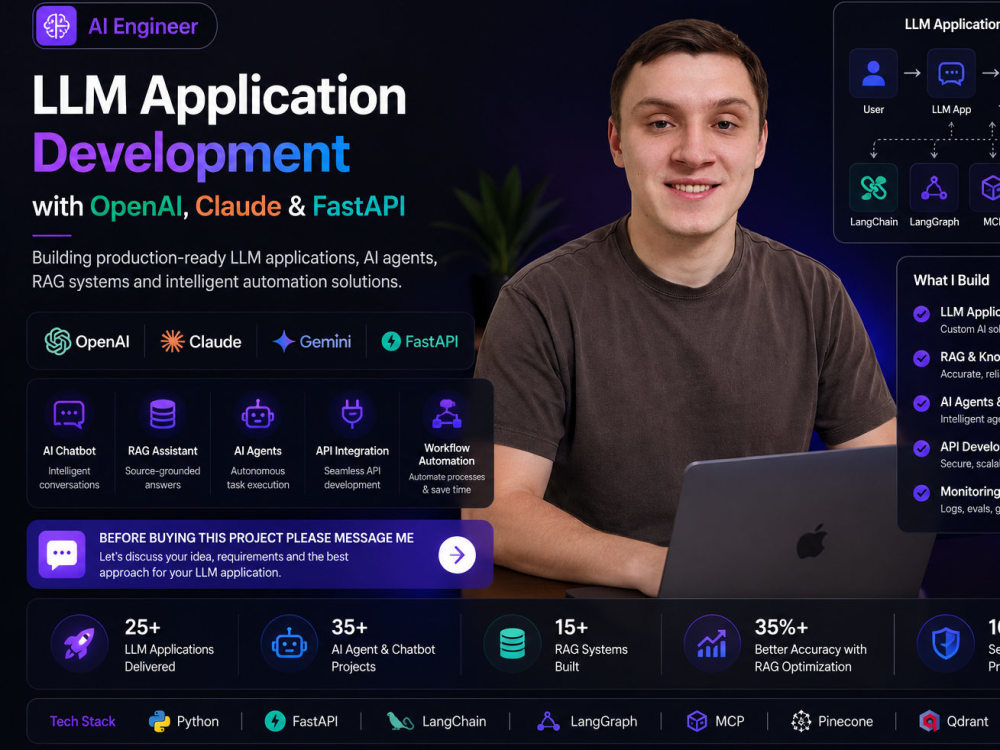Click the Python logo in Tech Stack
Viewport: 1000px width, 750px height.
coord(159,721)
